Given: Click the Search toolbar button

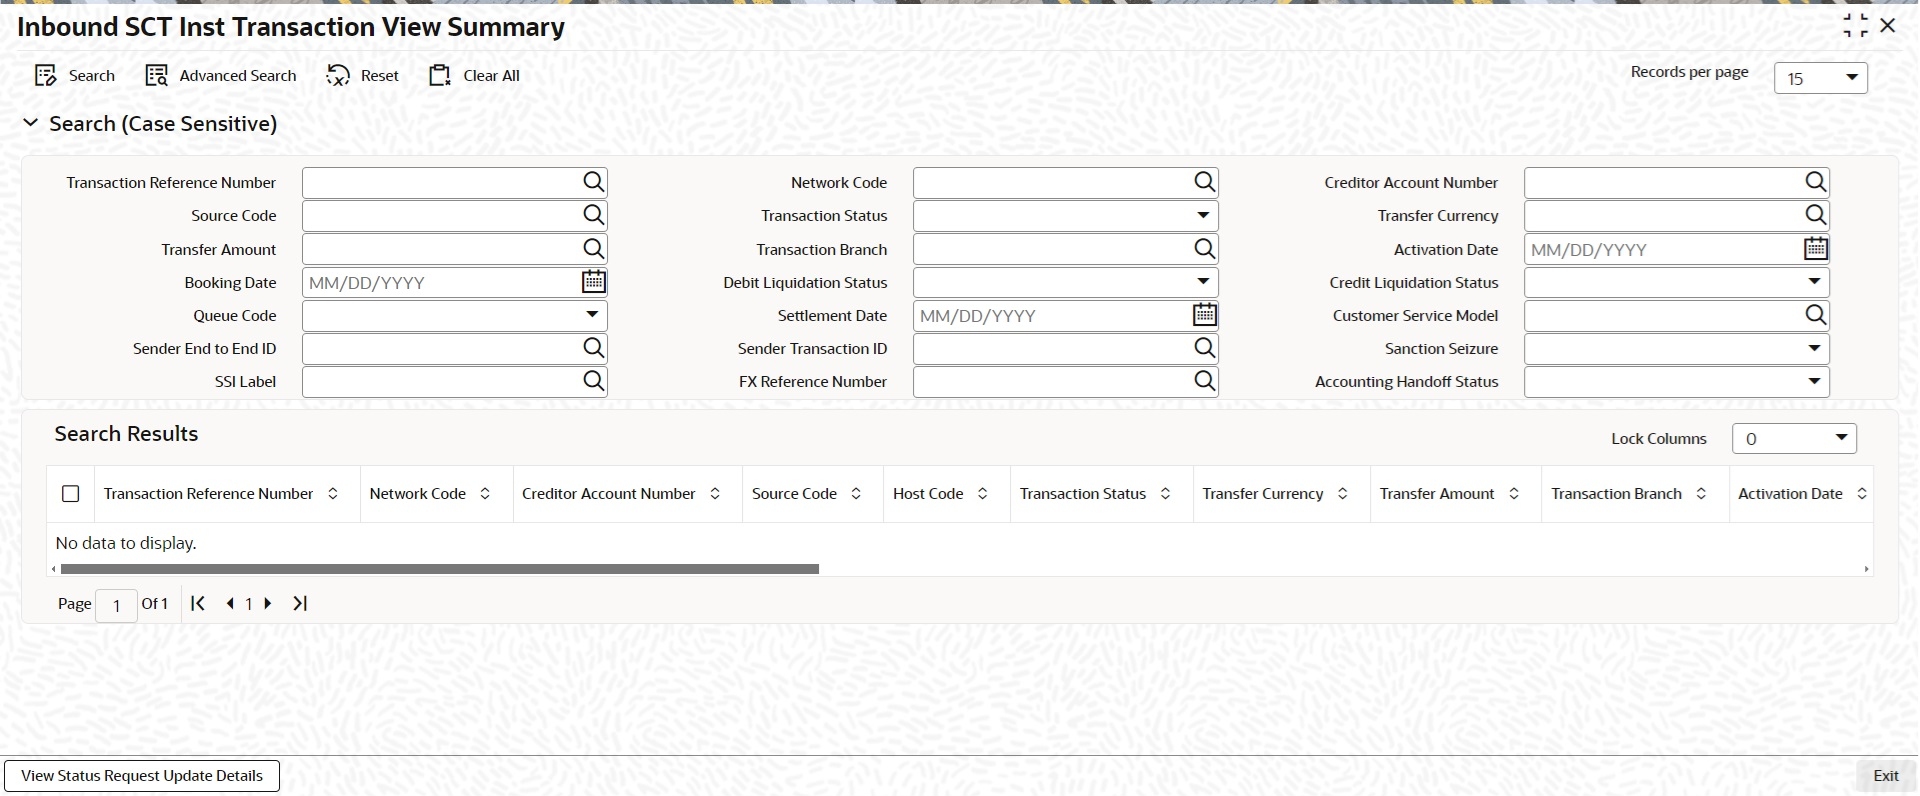Looking at the screenshot, I should click(75, 76).
